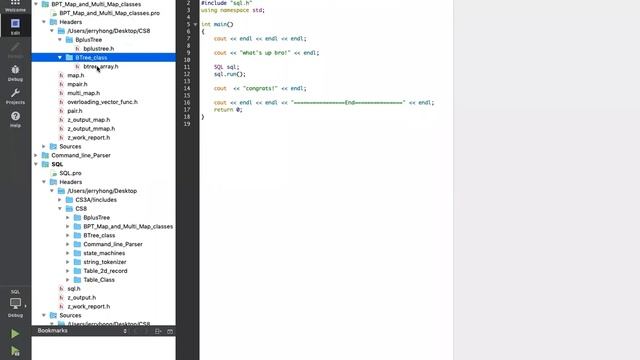Collapse the top BplusTree folder
This screenshot has width=640, height=360.
(x=60, y=40)
